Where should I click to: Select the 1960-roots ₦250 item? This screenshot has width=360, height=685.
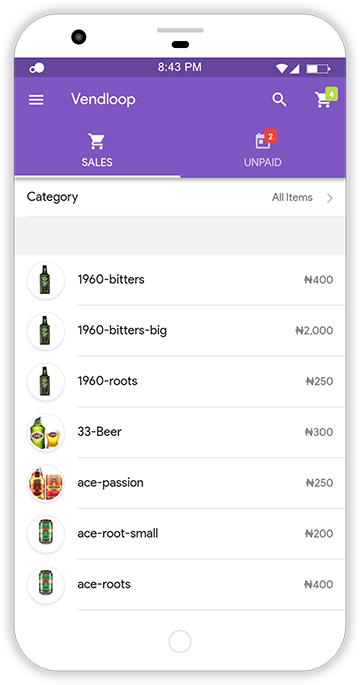click(180, 381)
